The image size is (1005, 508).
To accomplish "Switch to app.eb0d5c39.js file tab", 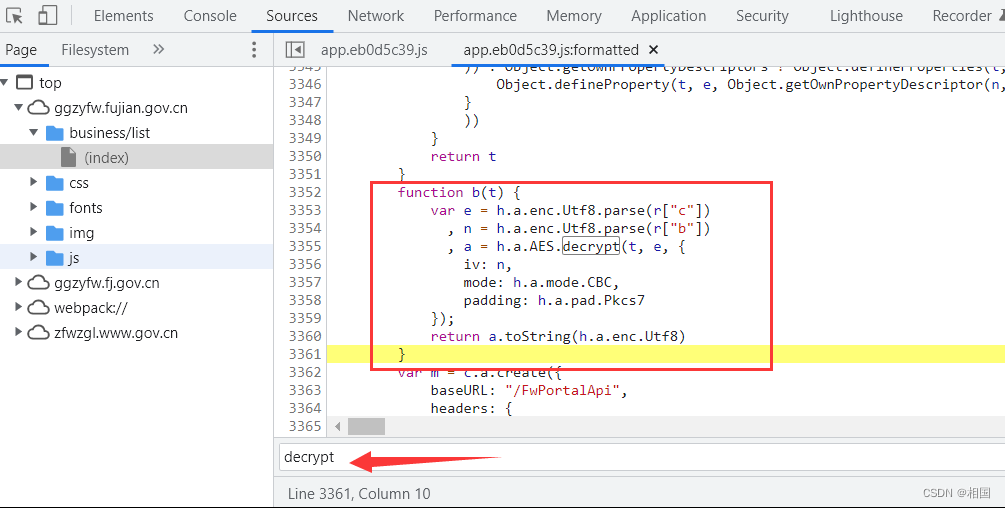I will pos(374,50).
